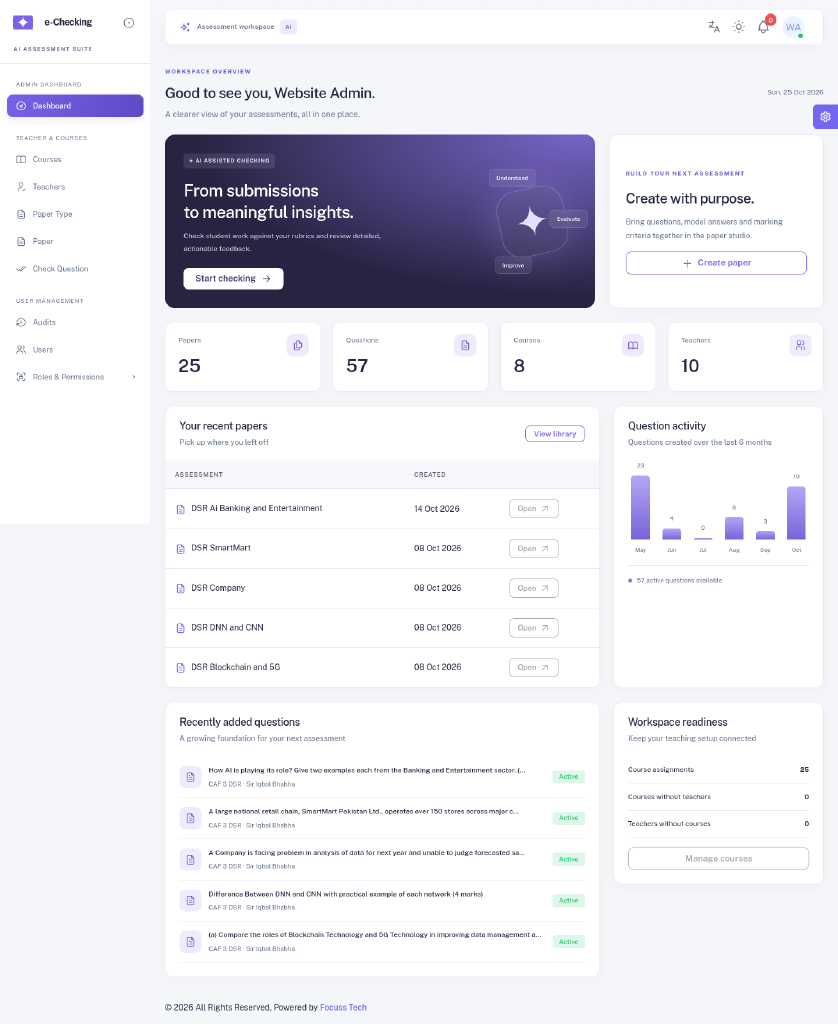This screenshot has height=1024, width=838.
Task: Click the Users people icon in sidebar
Action: tap(21, 349)
